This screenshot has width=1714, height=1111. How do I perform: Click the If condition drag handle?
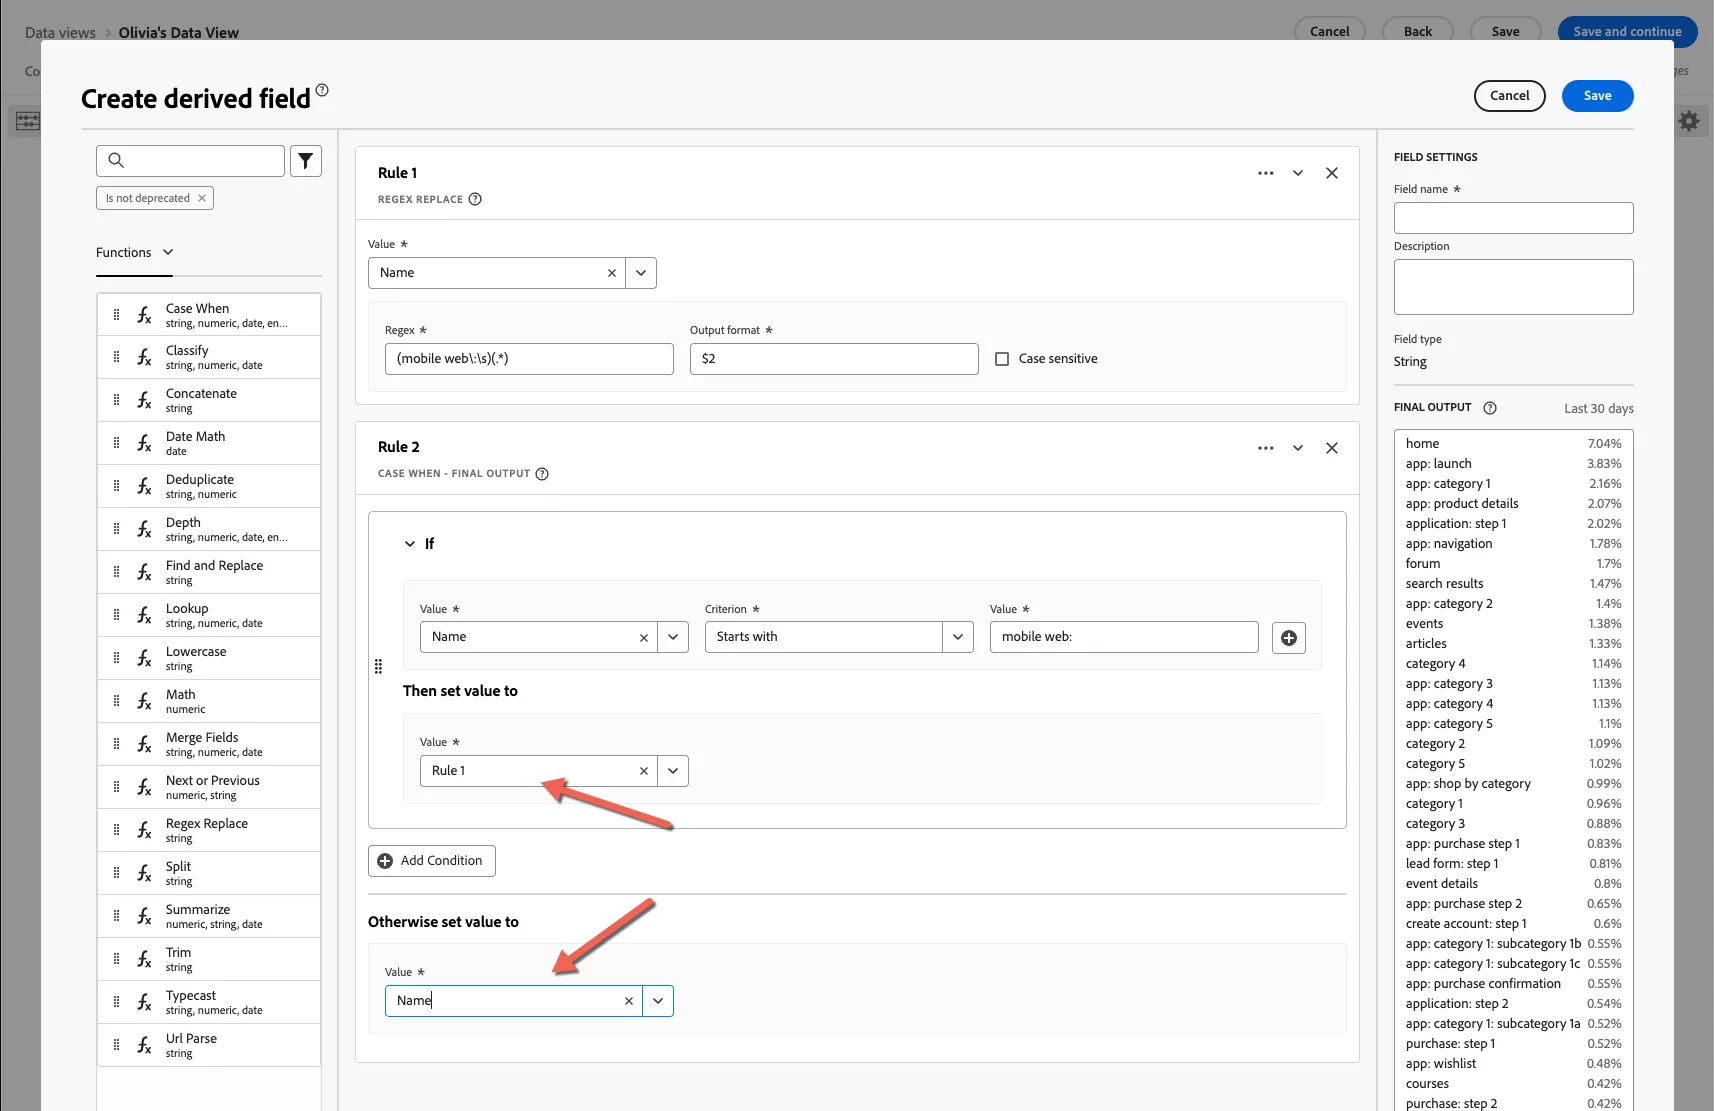click(378, 667)
